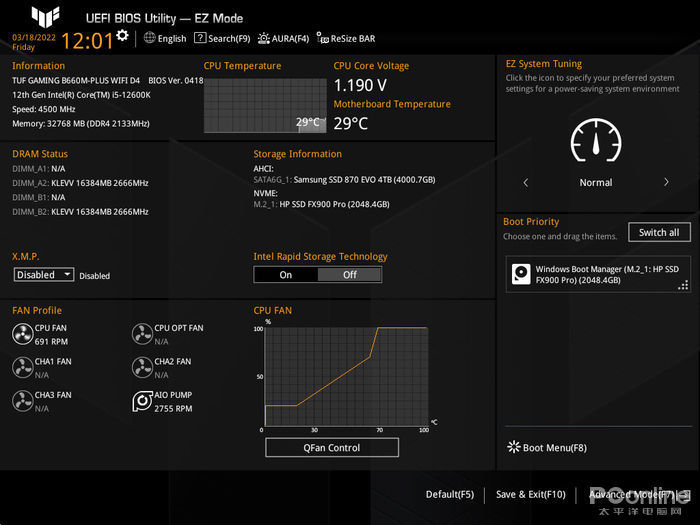Select the Windows Boot Manager boot entry
This screenshot has width=700, height=525.
pos(598,274)
